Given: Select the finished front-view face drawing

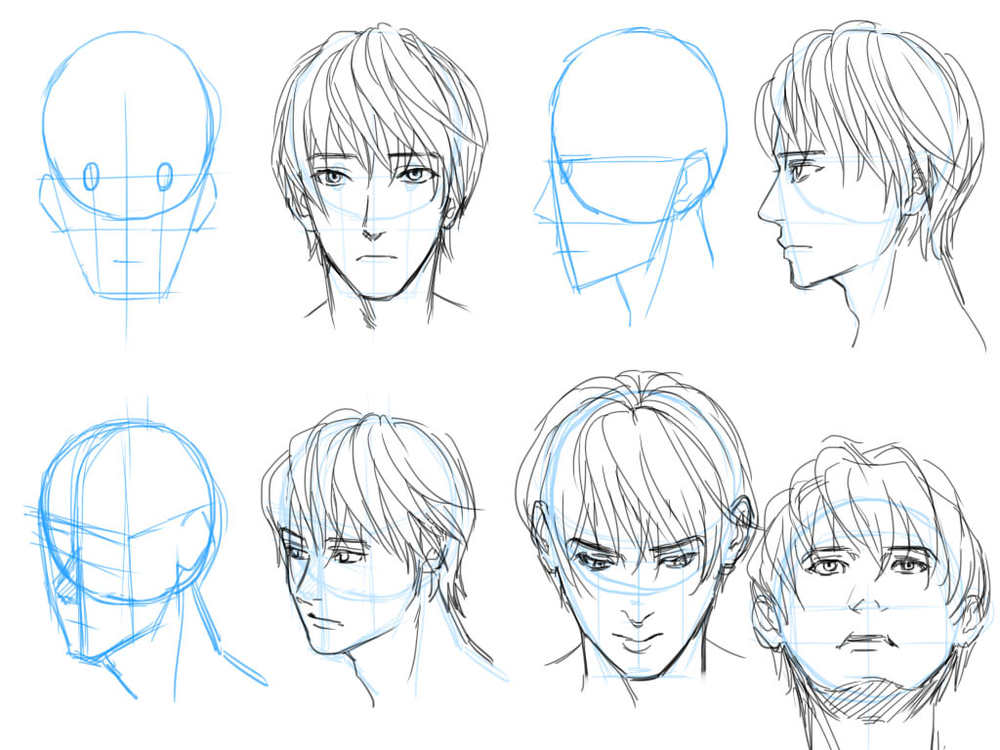Looking at the screenshot, I should pos(381,176).
